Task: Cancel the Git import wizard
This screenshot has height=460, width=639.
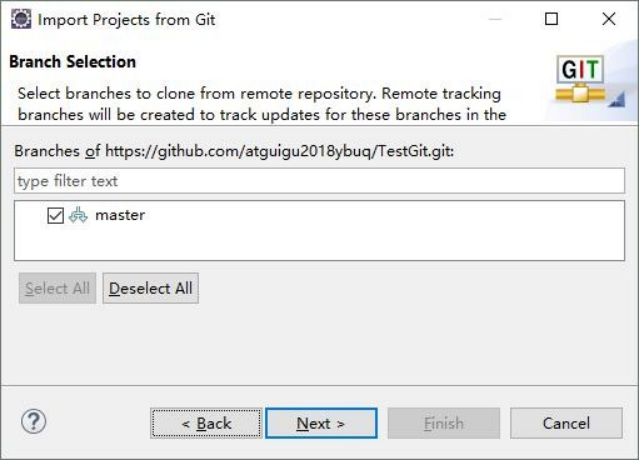Action: click(x=566, y=423)
